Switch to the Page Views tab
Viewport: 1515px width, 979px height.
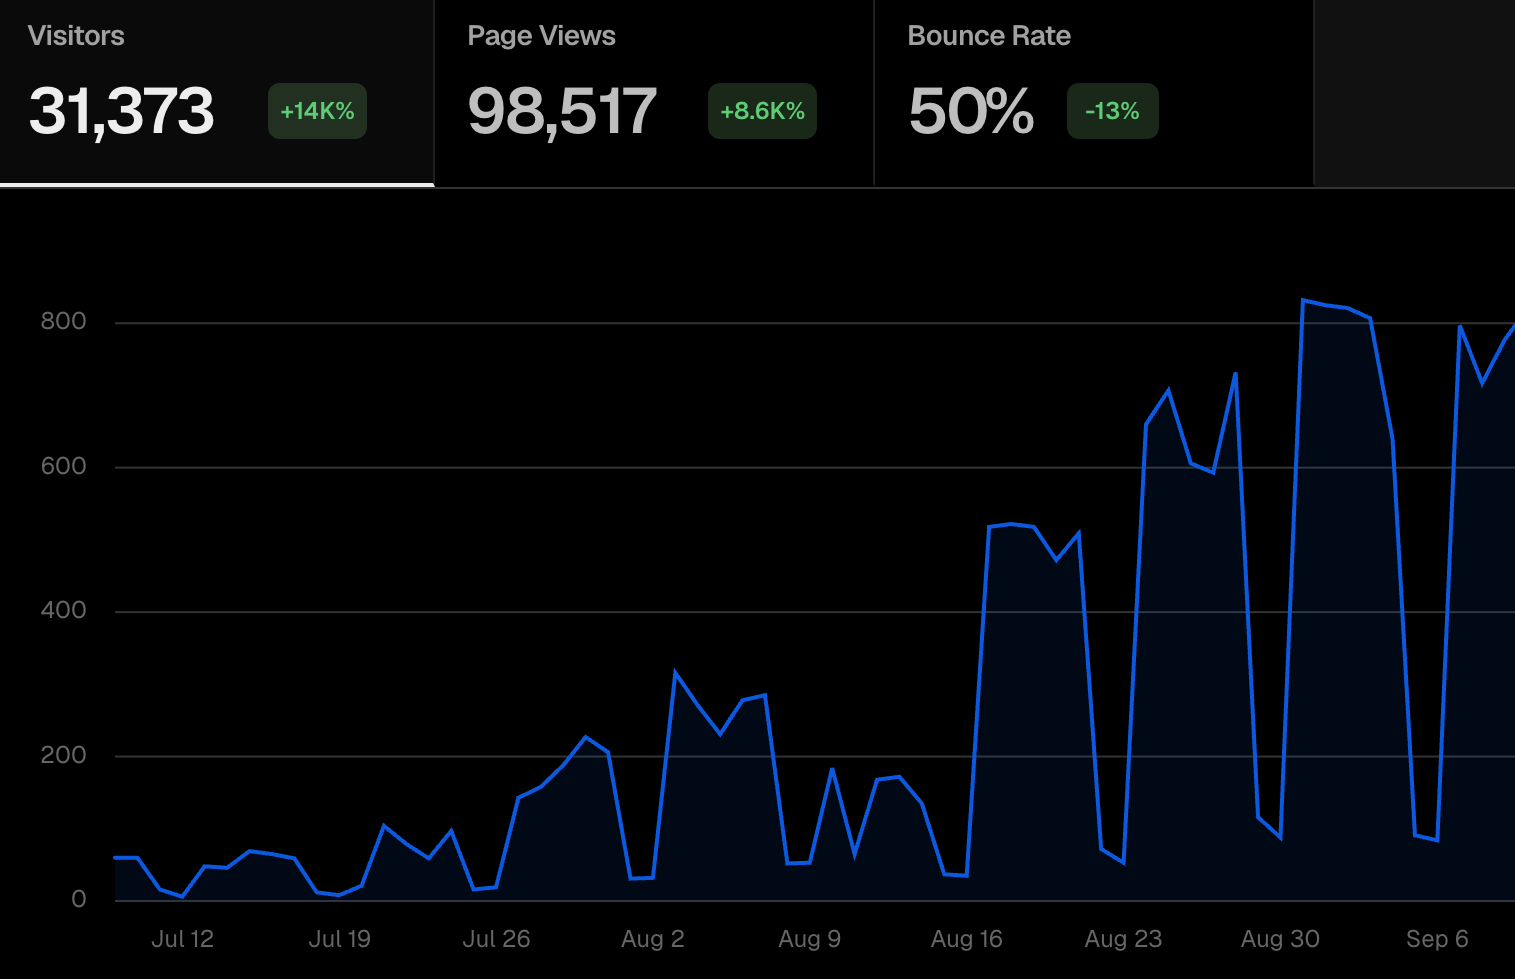point(654,93)
